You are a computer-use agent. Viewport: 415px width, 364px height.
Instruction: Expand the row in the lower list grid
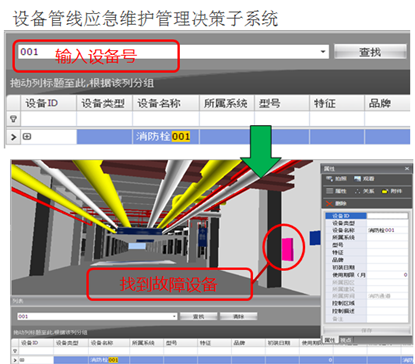(22, 360)
